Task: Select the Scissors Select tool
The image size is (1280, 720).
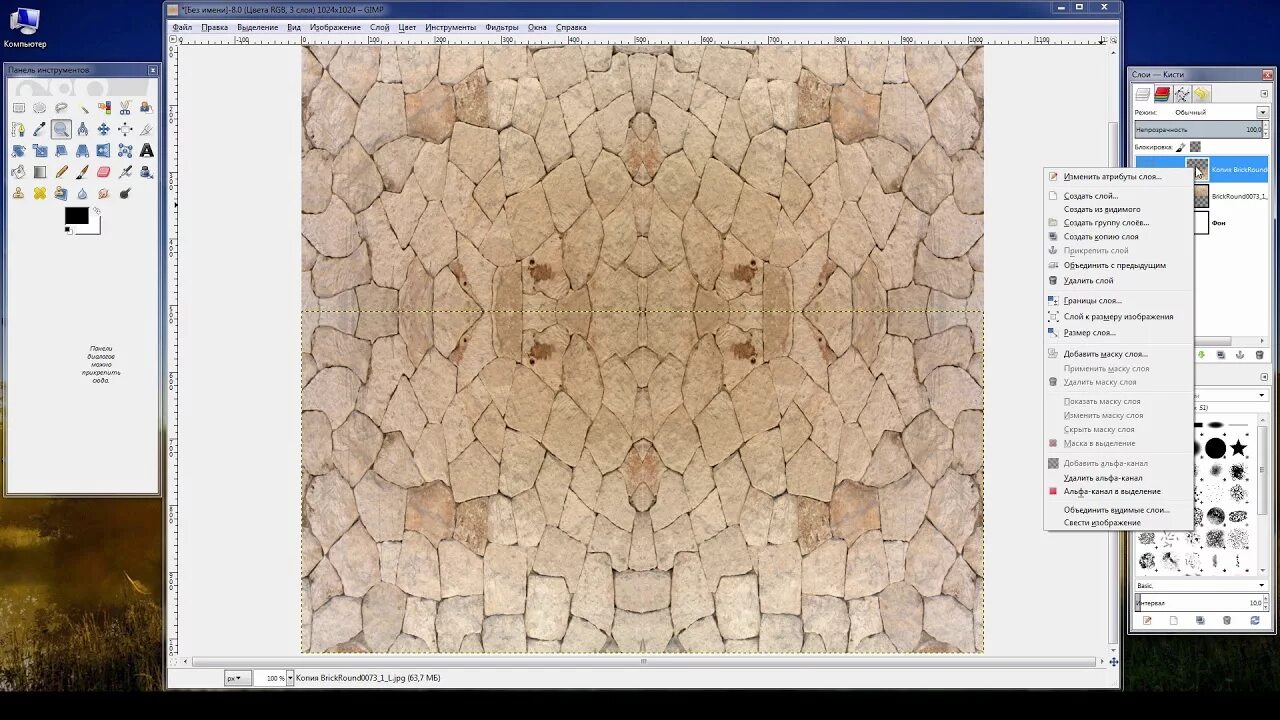Action: (125, 107)
